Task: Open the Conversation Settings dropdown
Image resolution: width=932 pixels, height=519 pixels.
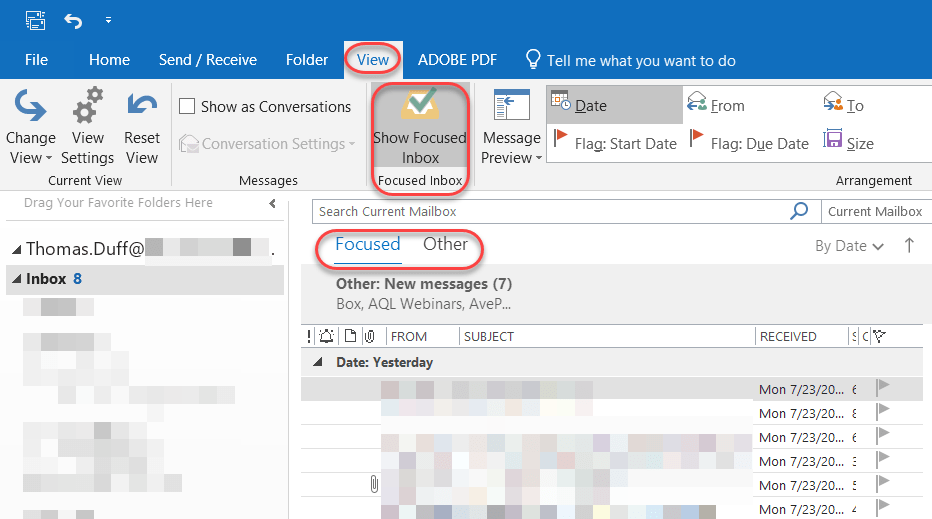Action: point(267,144)
